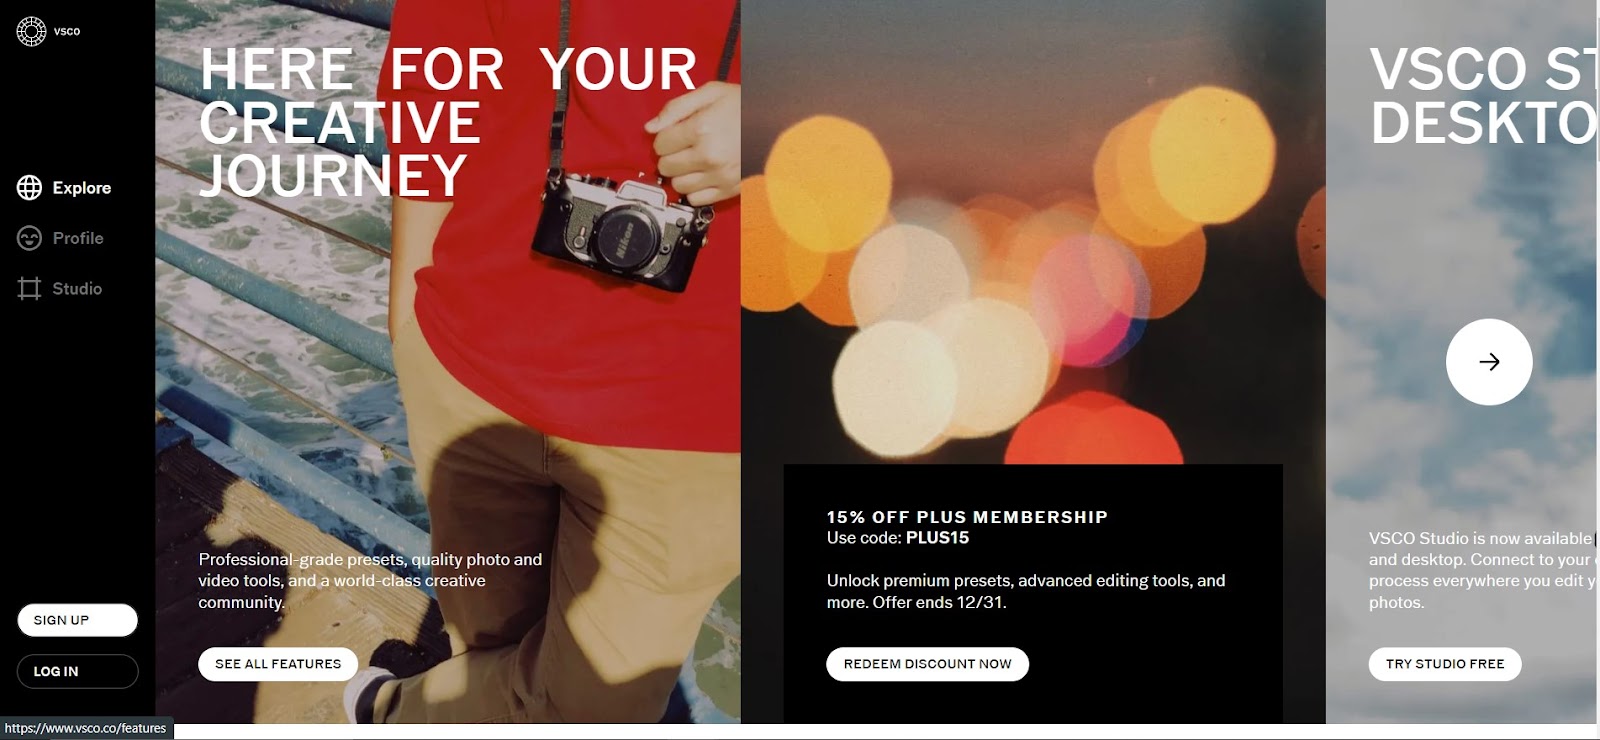Open the Profile sidebar item

(60, 238)
